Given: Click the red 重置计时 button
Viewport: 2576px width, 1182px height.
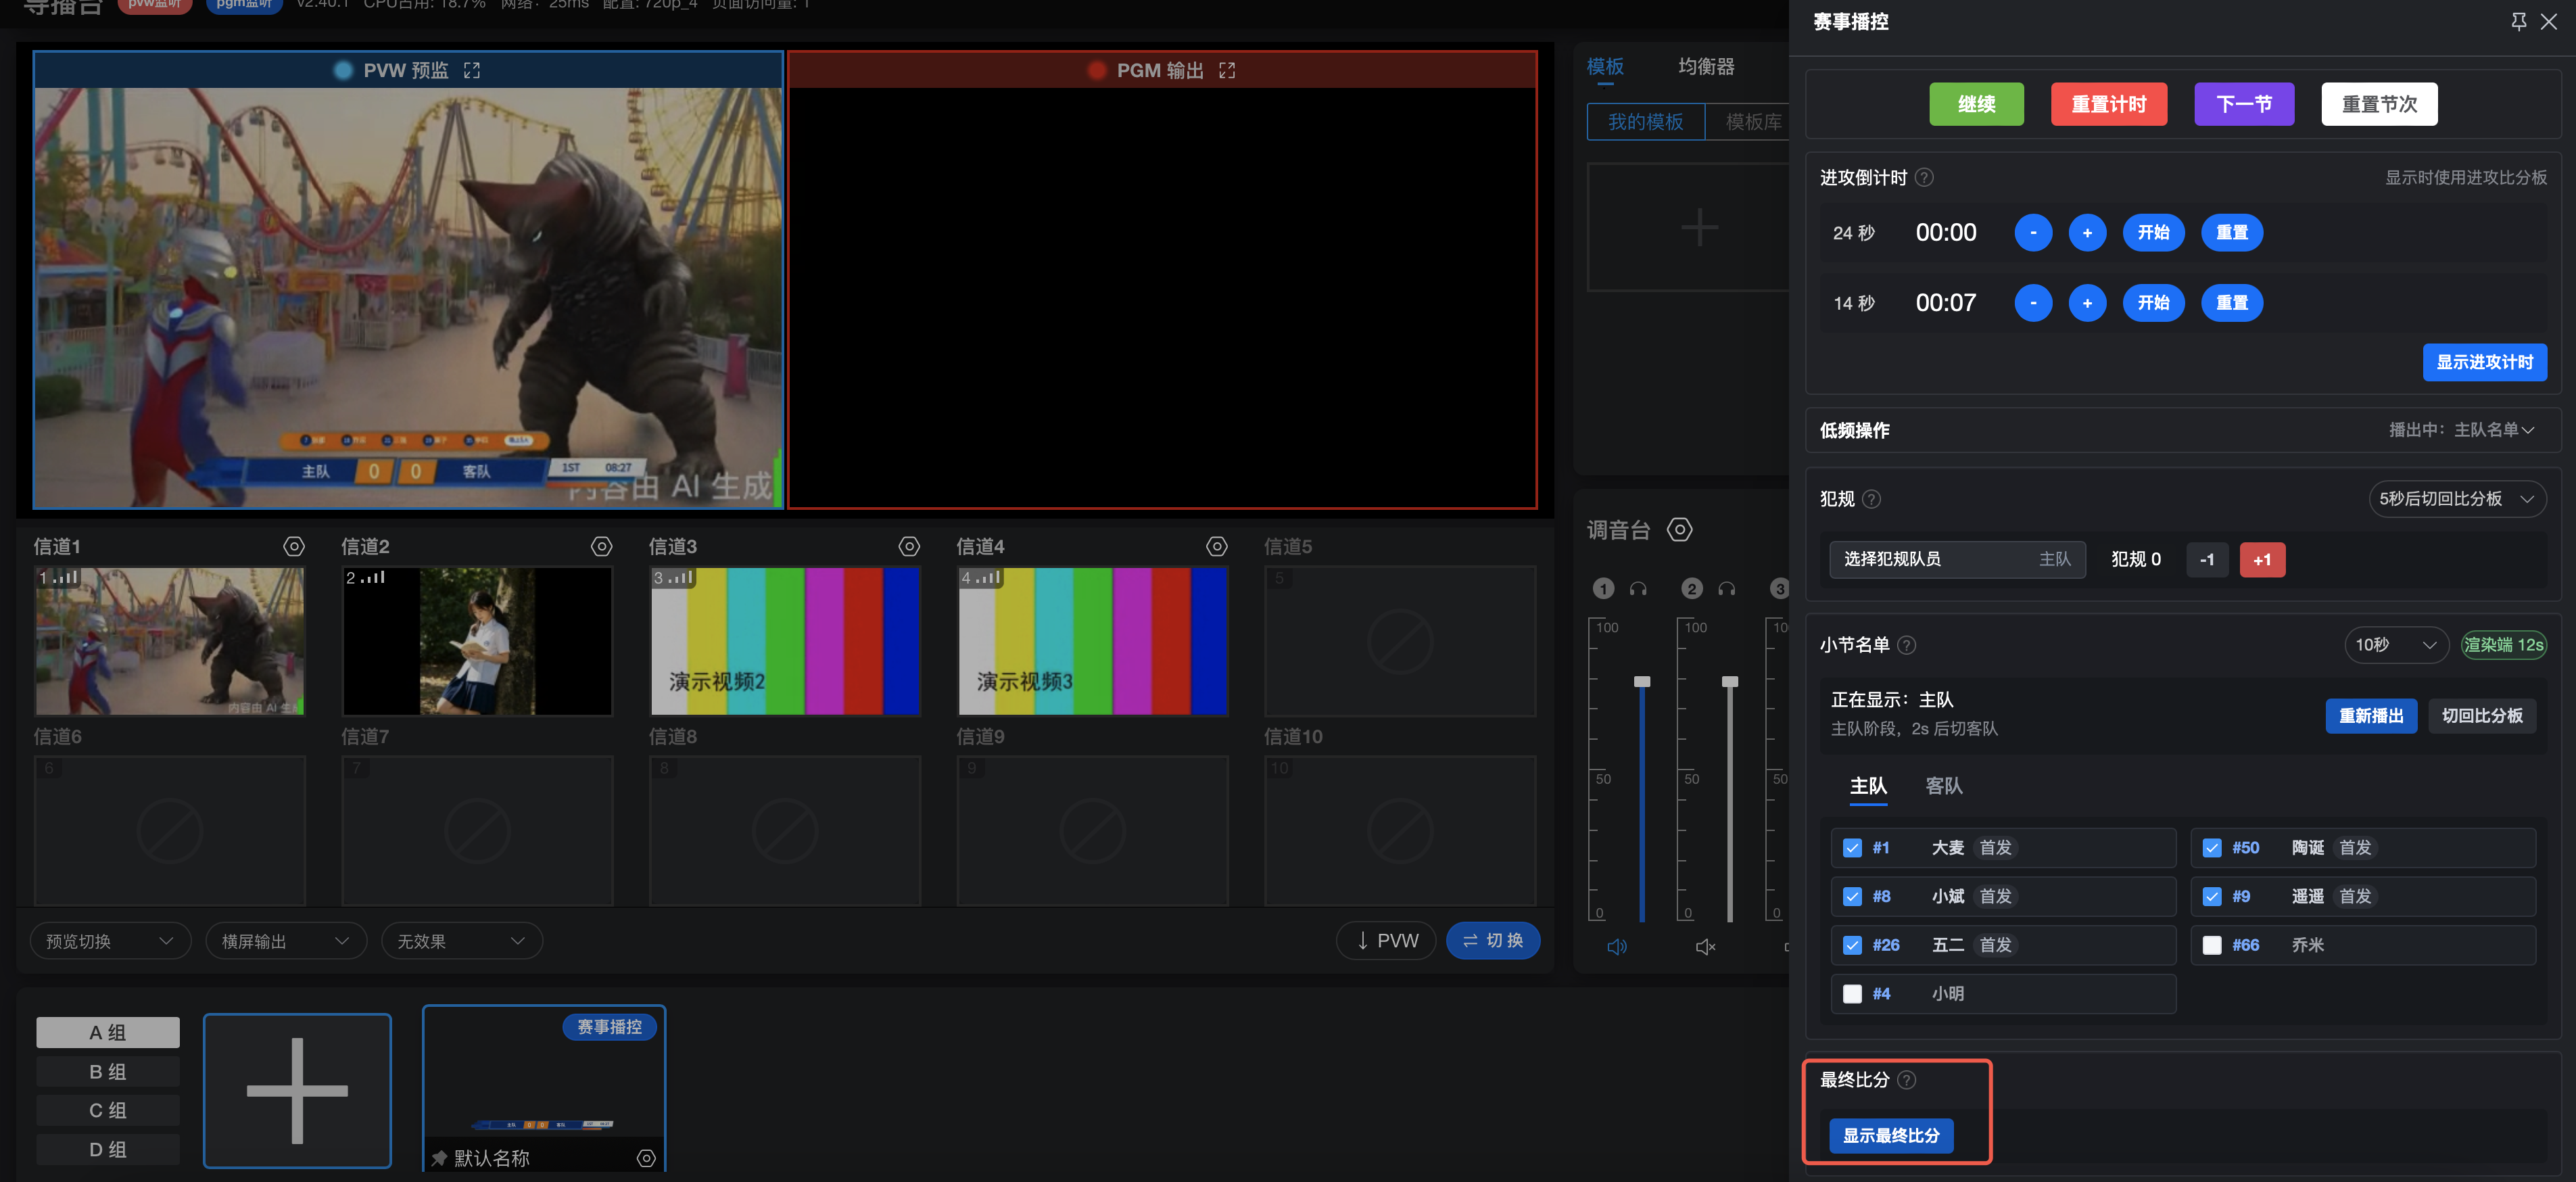Looking at the screenshot, I should click(2109, 104).
